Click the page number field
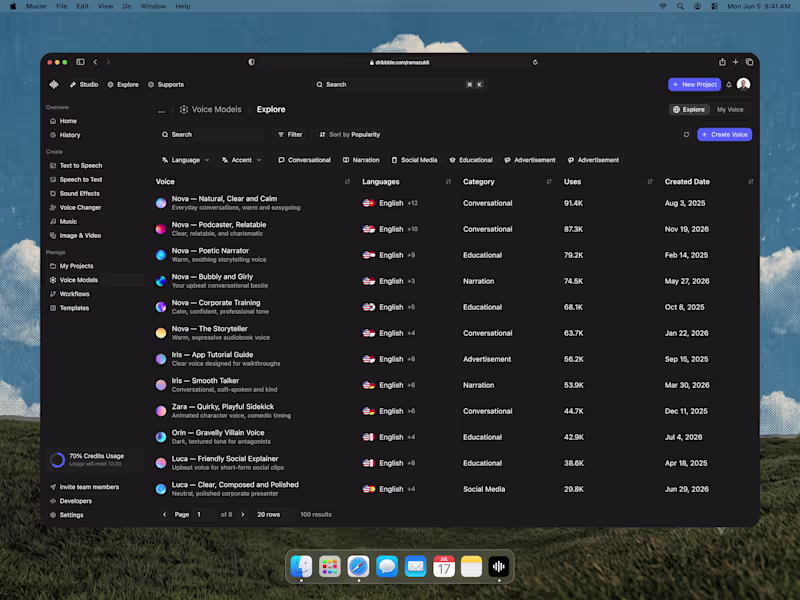This screenshot has height=600, width=800. click(x=205, y=515)
